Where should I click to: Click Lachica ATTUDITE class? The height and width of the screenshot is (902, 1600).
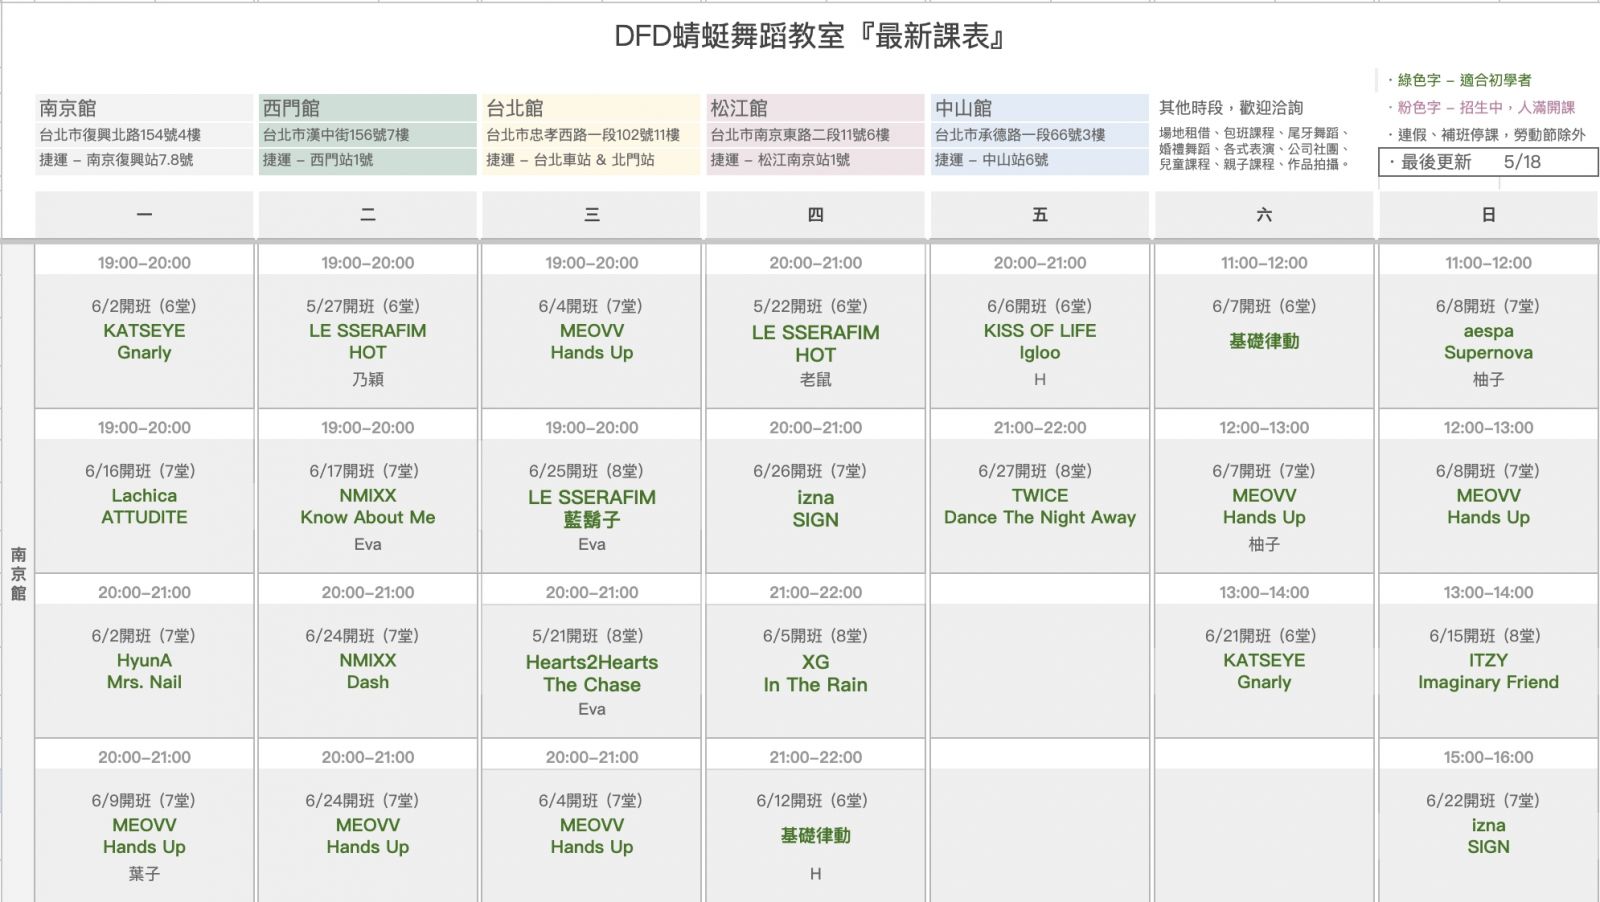click(144, 506)
